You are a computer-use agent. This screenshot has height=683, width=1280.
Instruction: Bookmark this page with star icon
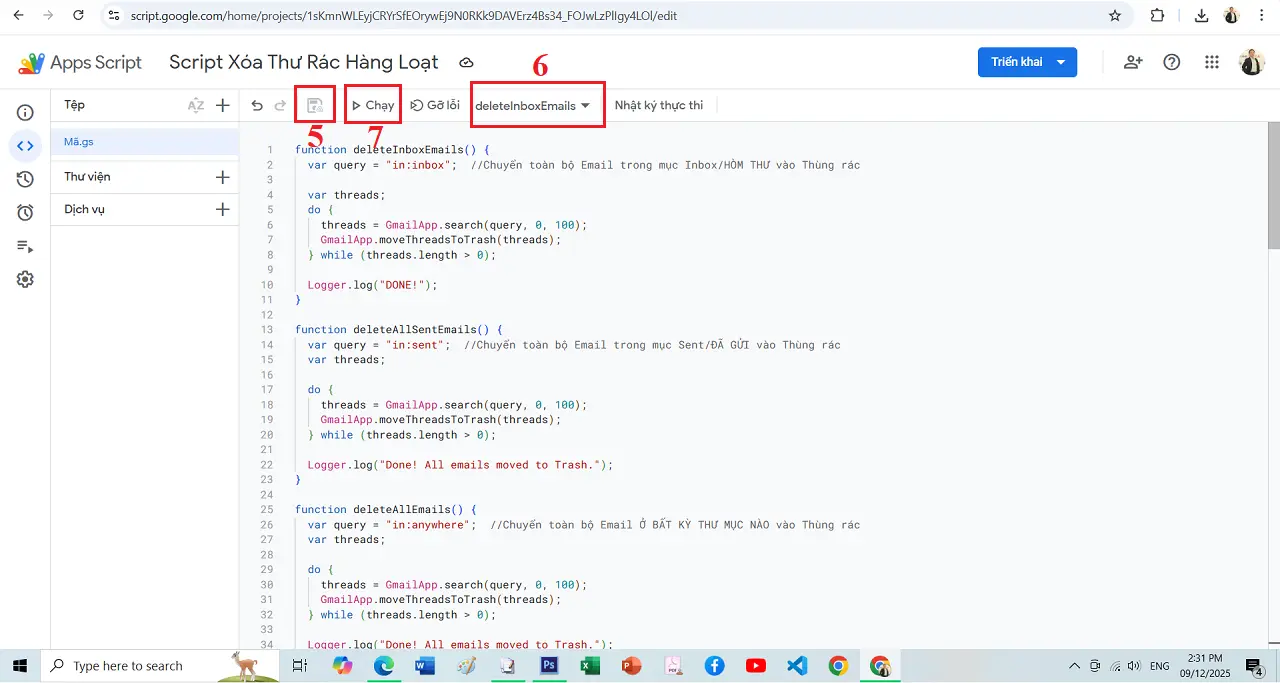point(1115,16)
